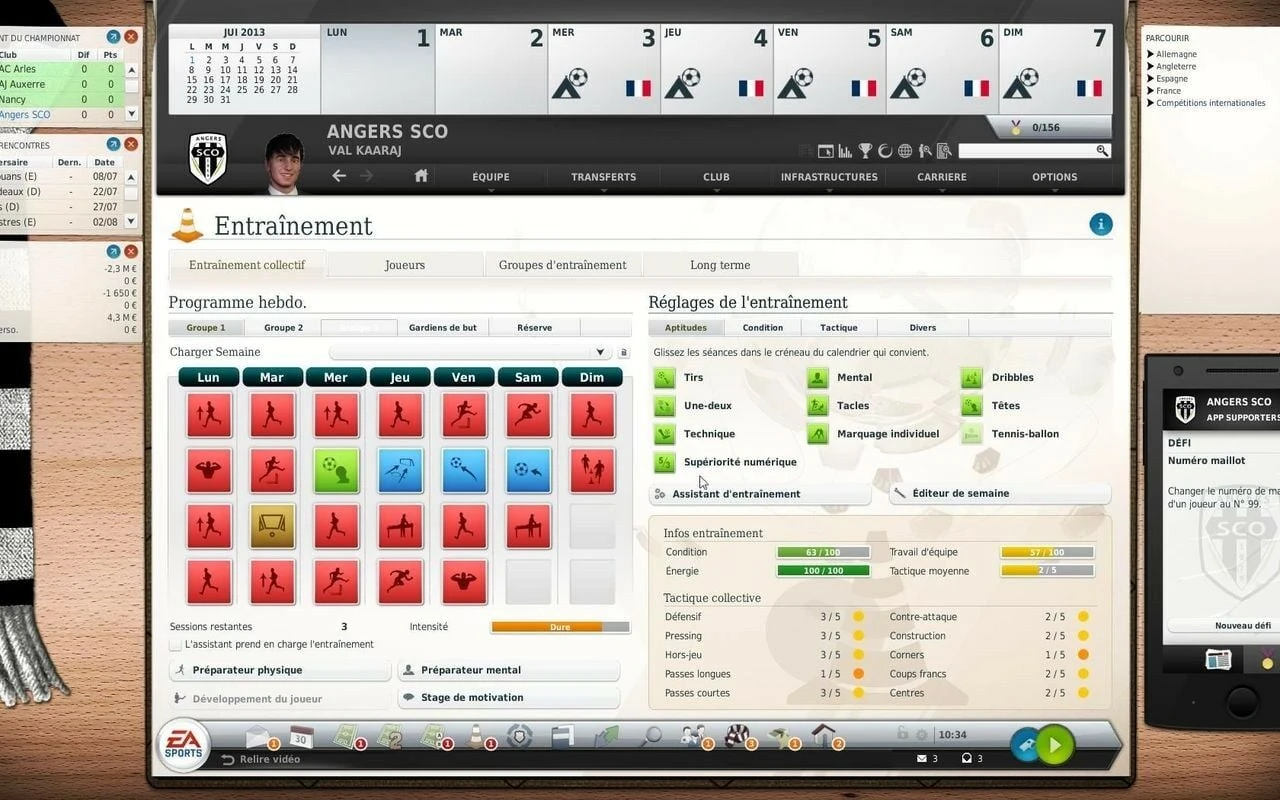This screenshot has width=1280, height=800.
Task: Adjust the Intensité slider marked 'Dure'
Action: (x=558, y=627)
